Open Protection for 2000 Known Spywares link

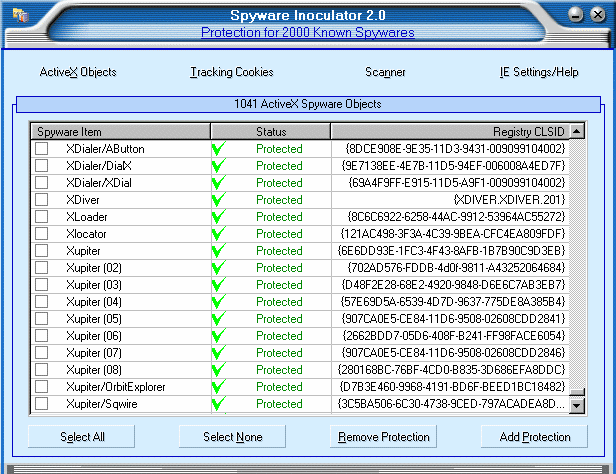point(307,32)
